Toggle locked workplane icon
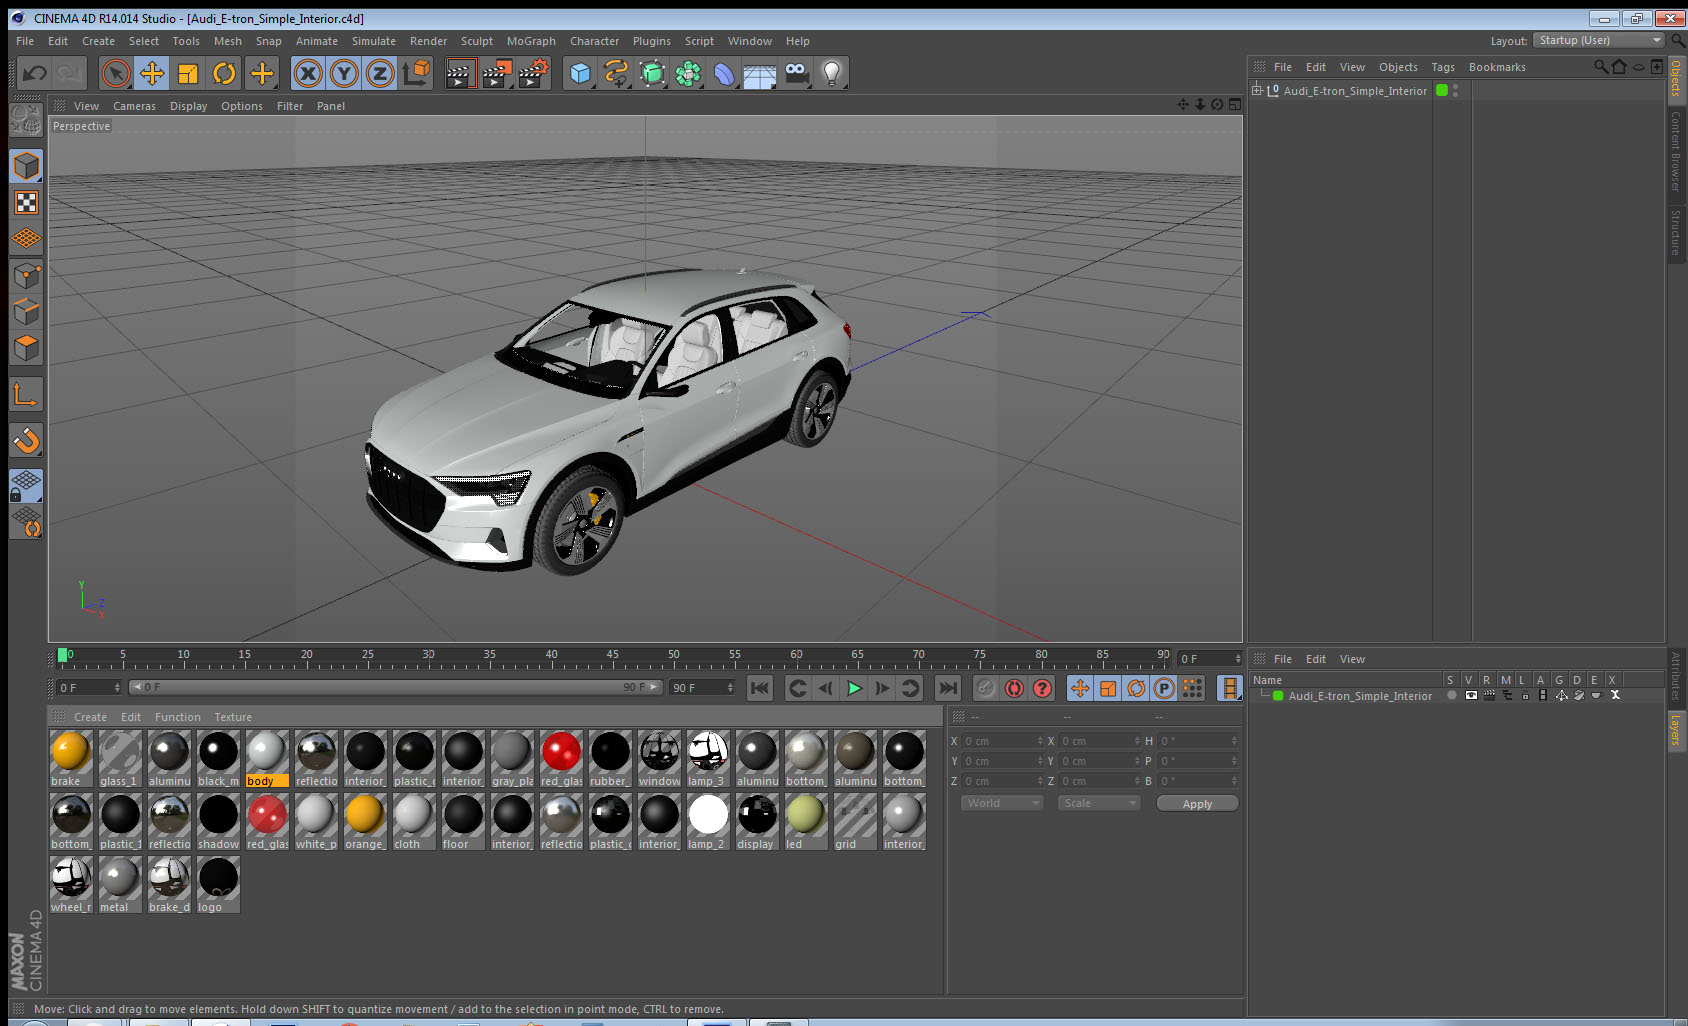 tap(26, 486)
